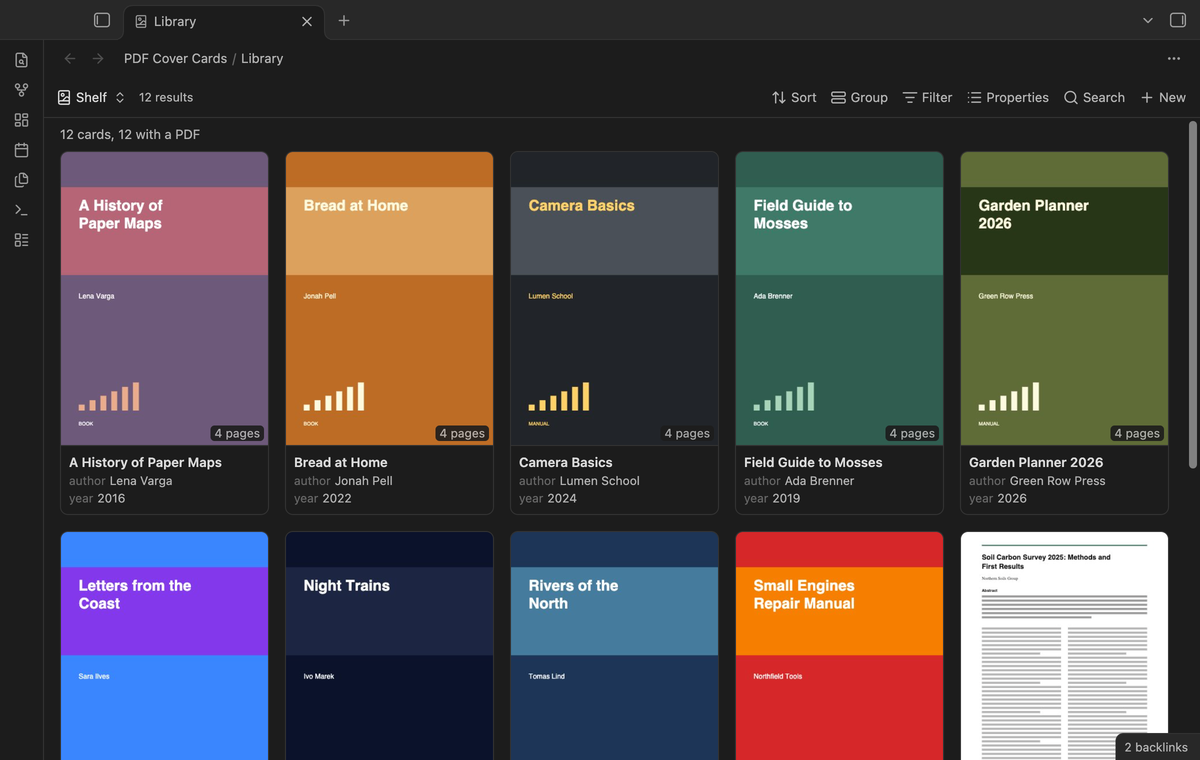The height and width of the screenshot is (760, 1200).
Task: Toggle the left sidebar panel icon
Action: coord(102,20)
